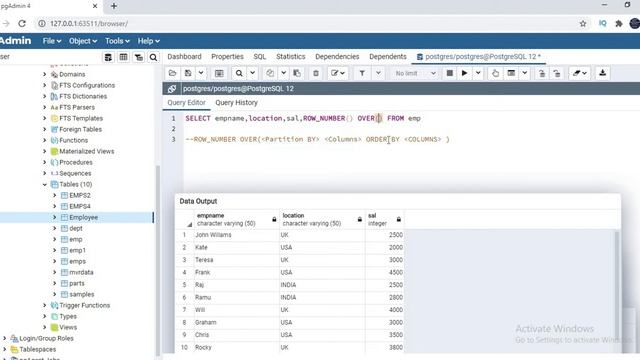
Task: Switch to the Query History tab
Action: 236,103
